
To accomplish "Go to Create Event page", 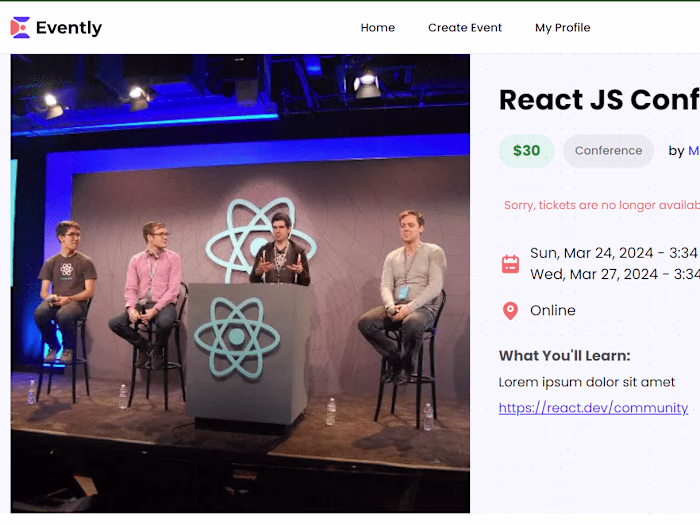I will [465, 28].
